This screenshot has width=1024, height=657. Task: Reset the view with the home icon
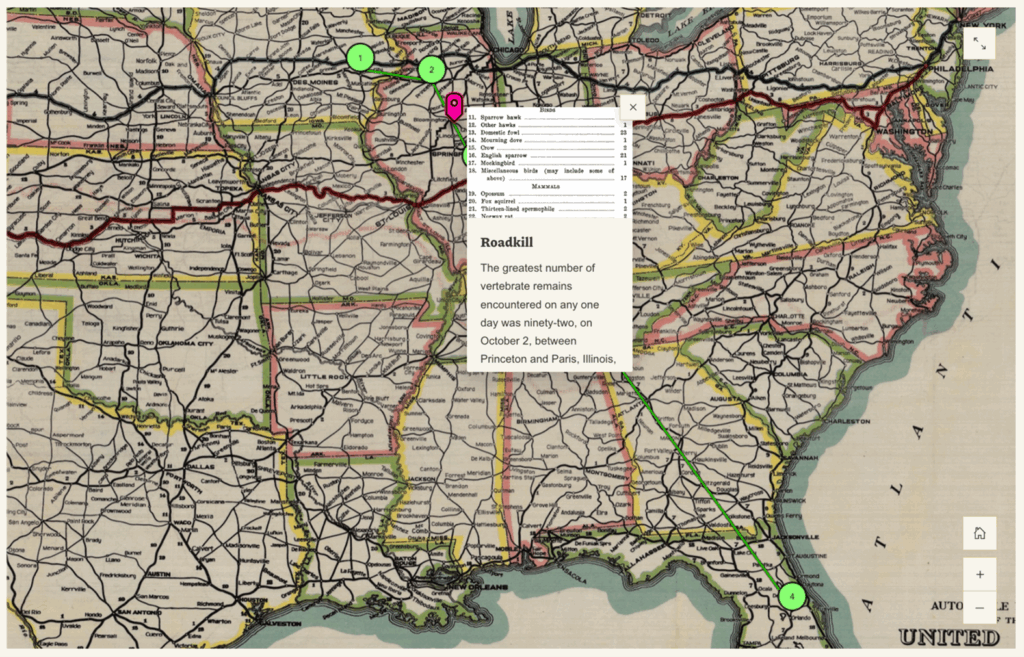[x=979, y=533]
